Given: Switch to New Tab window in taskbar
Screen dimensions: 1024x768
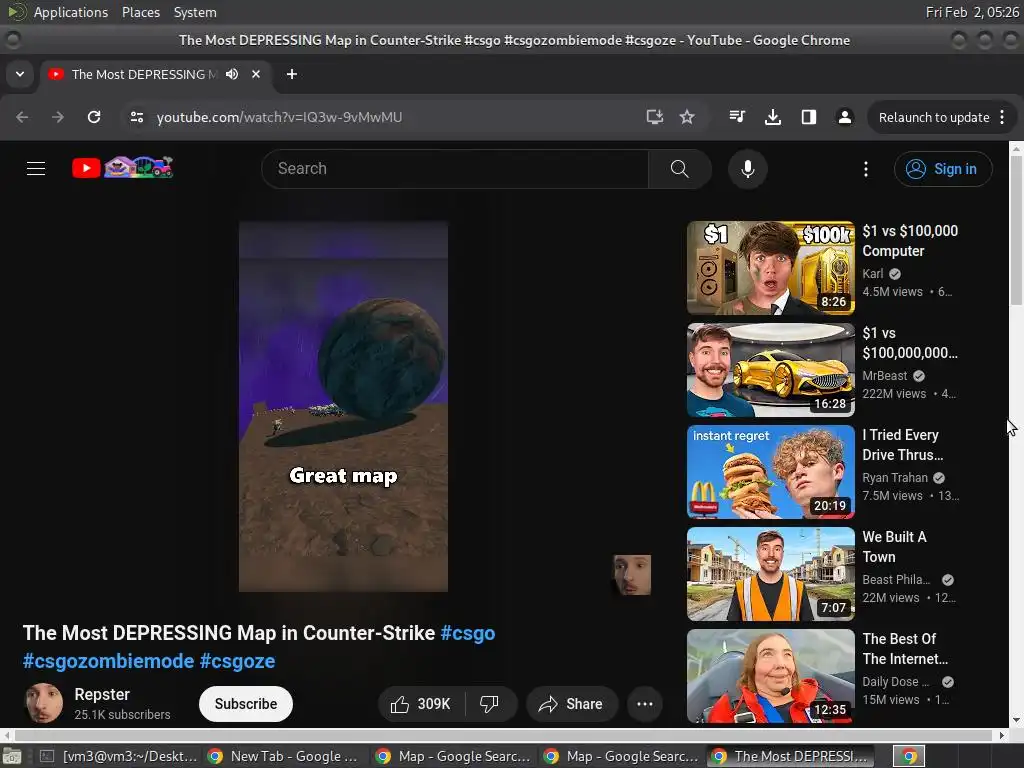Looking at the screenshot, I should 285,756.
